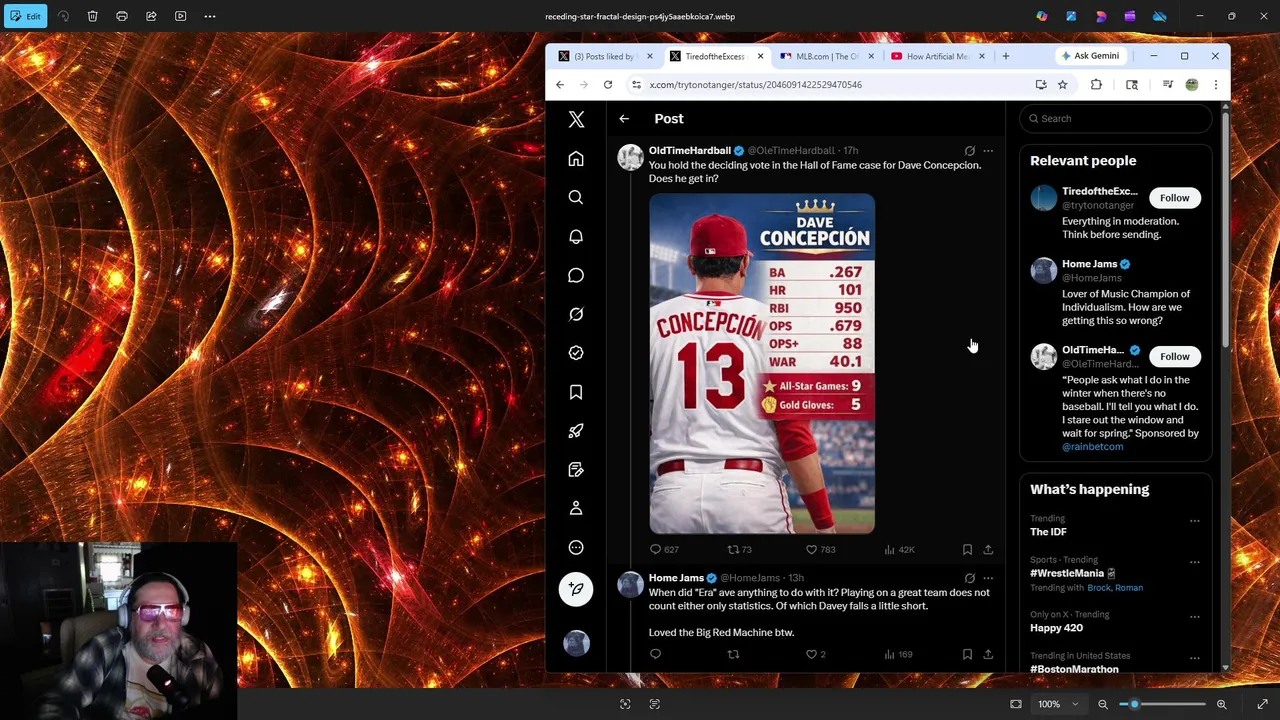Open Notifications bell in X sidebar

click(576, 237)
